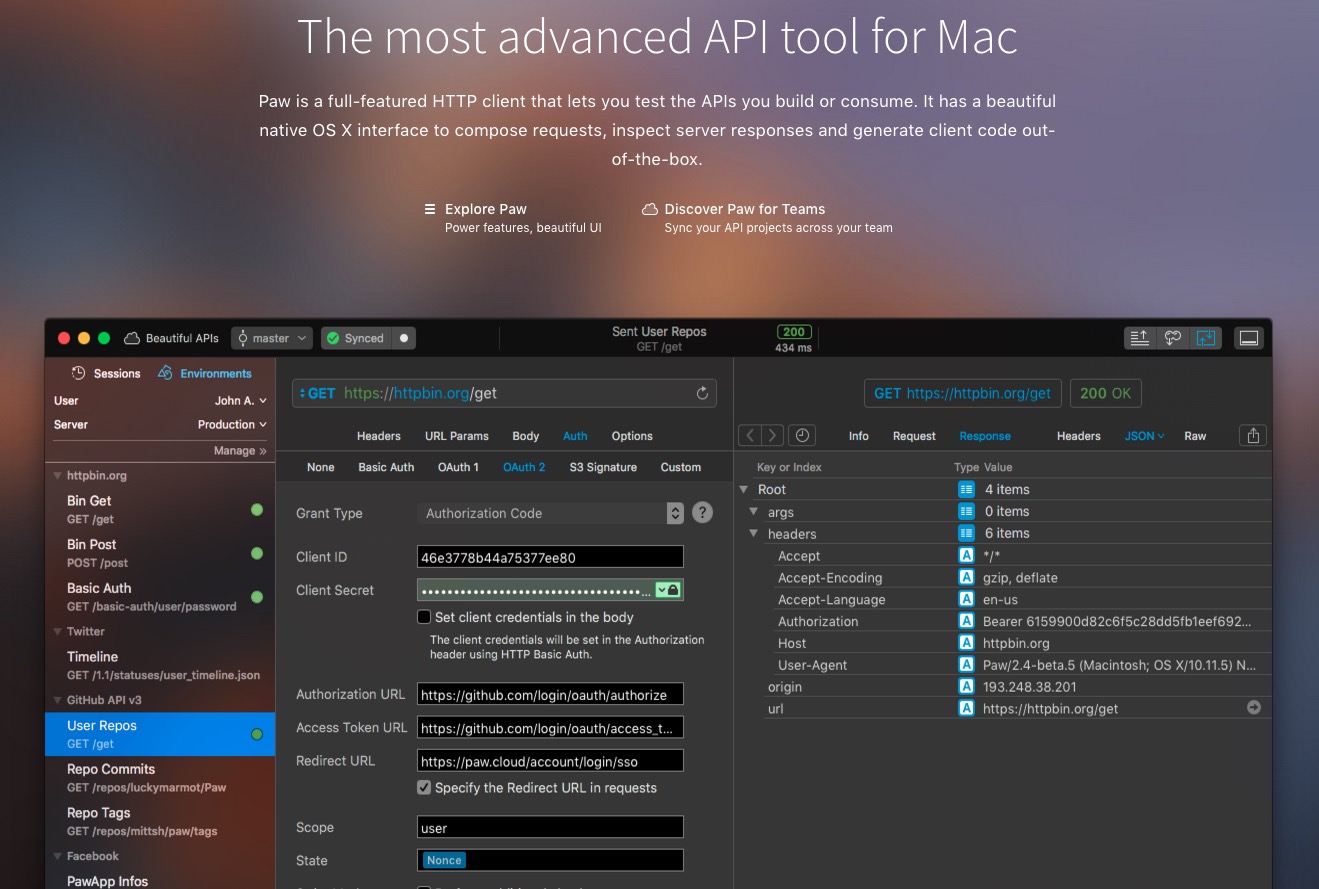Open the master branch dropdown

[271, 338]
